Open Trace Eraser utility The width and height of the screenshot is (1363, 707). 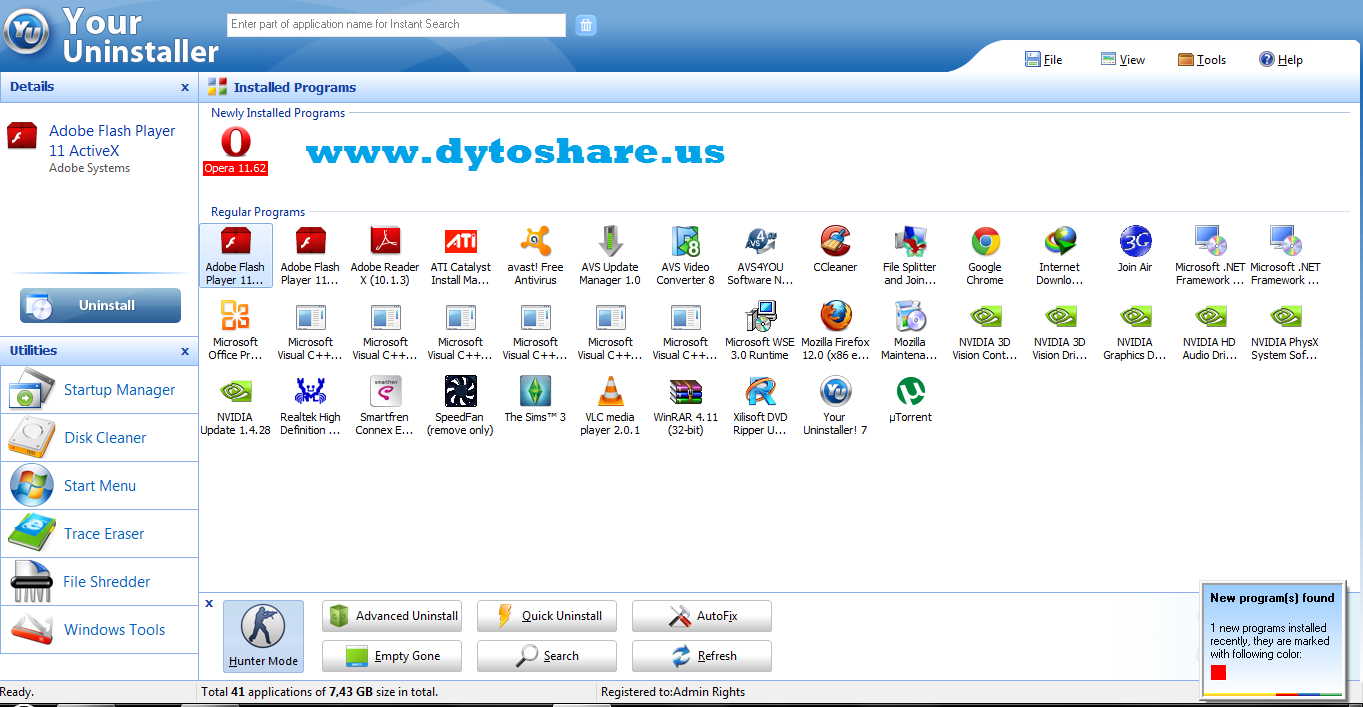(x=99, y=534)
